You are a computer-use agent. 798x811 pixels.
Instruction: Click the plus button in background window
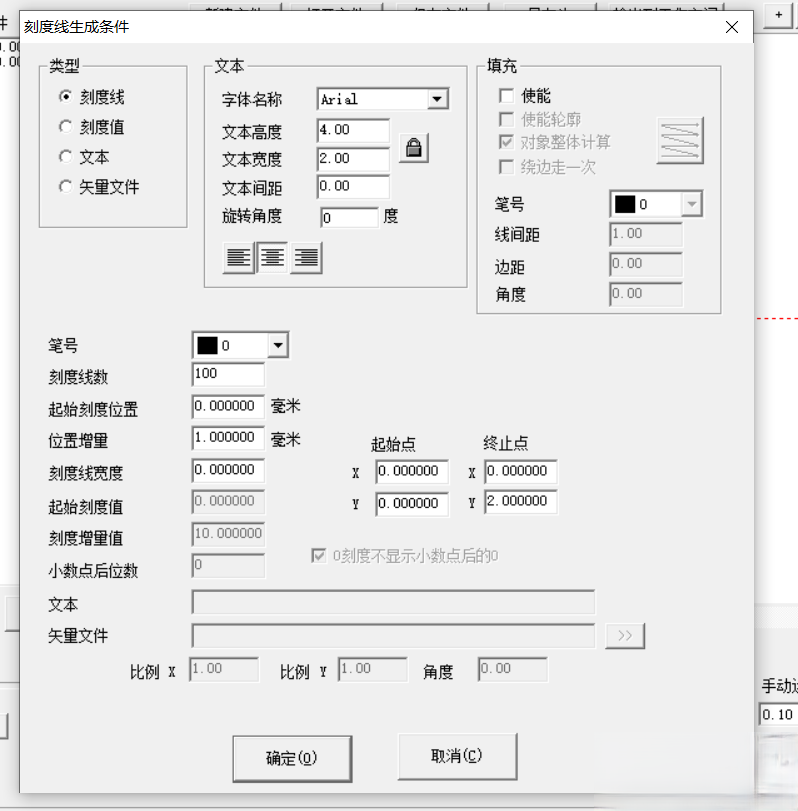[779, 16]
